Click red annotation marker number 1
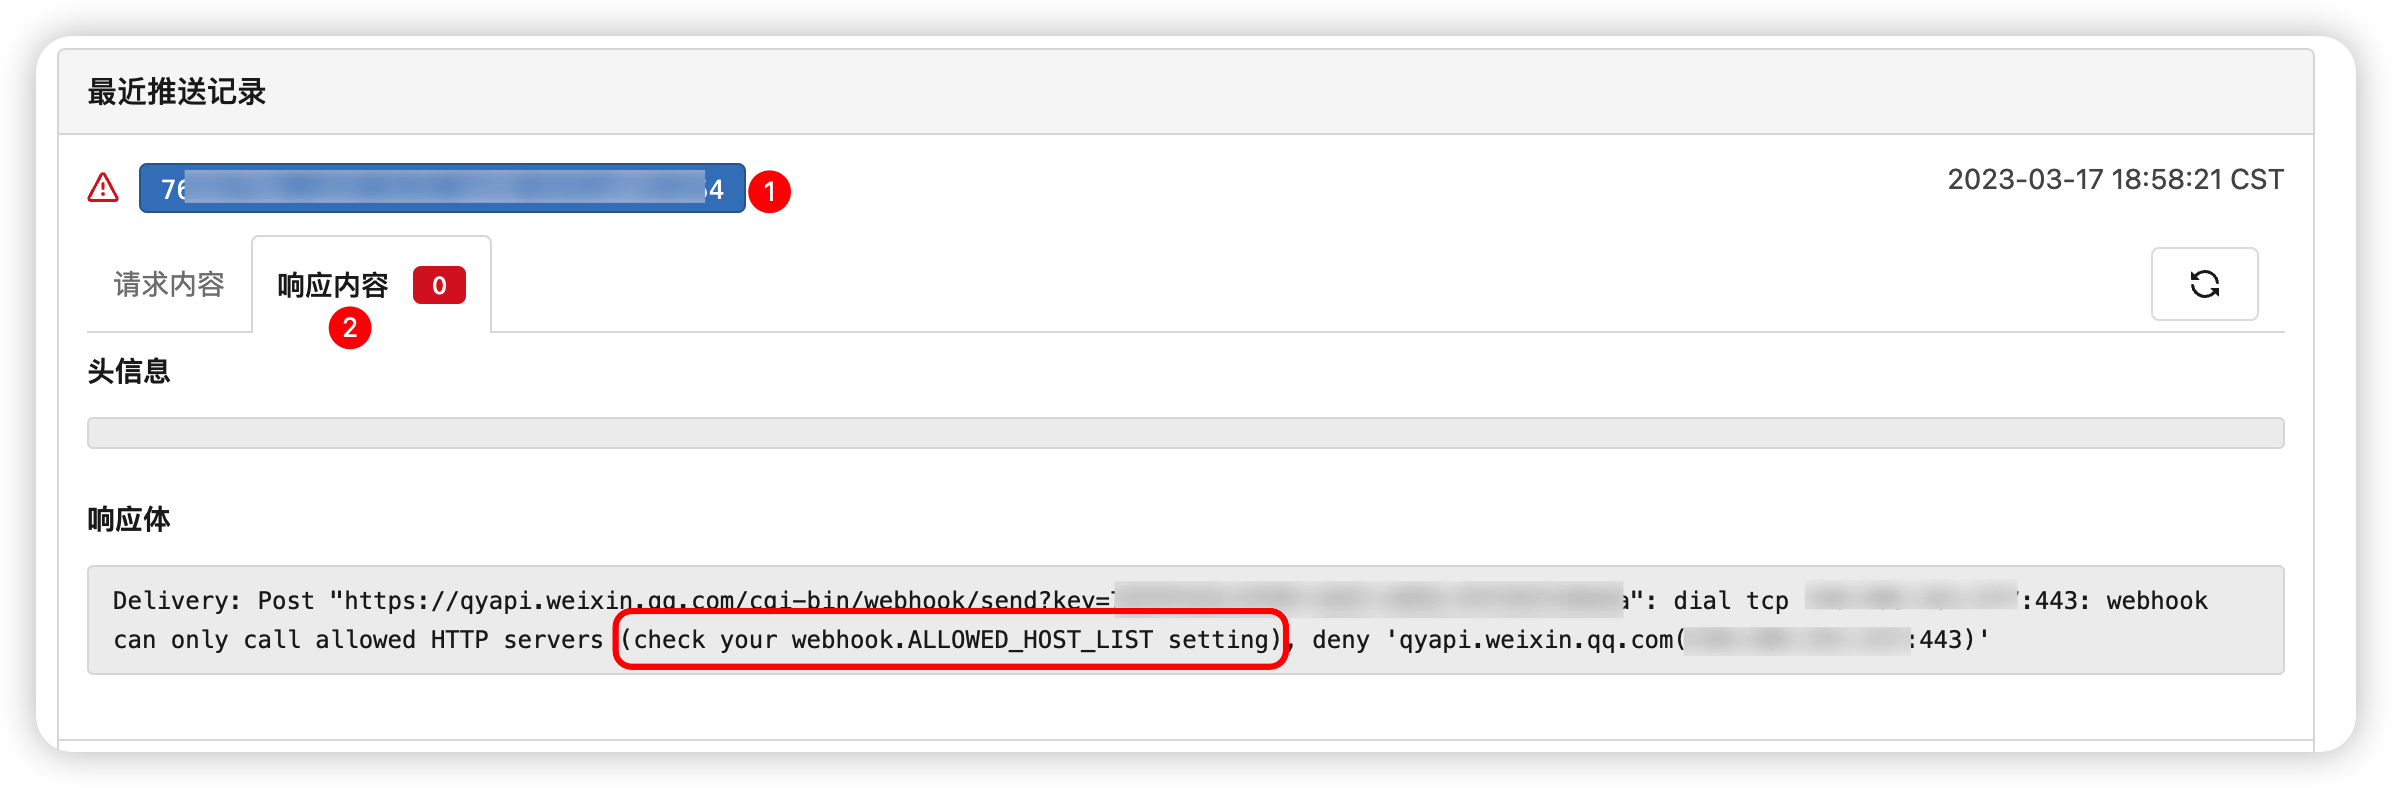2392x788 pixels. tap(769, 191)
